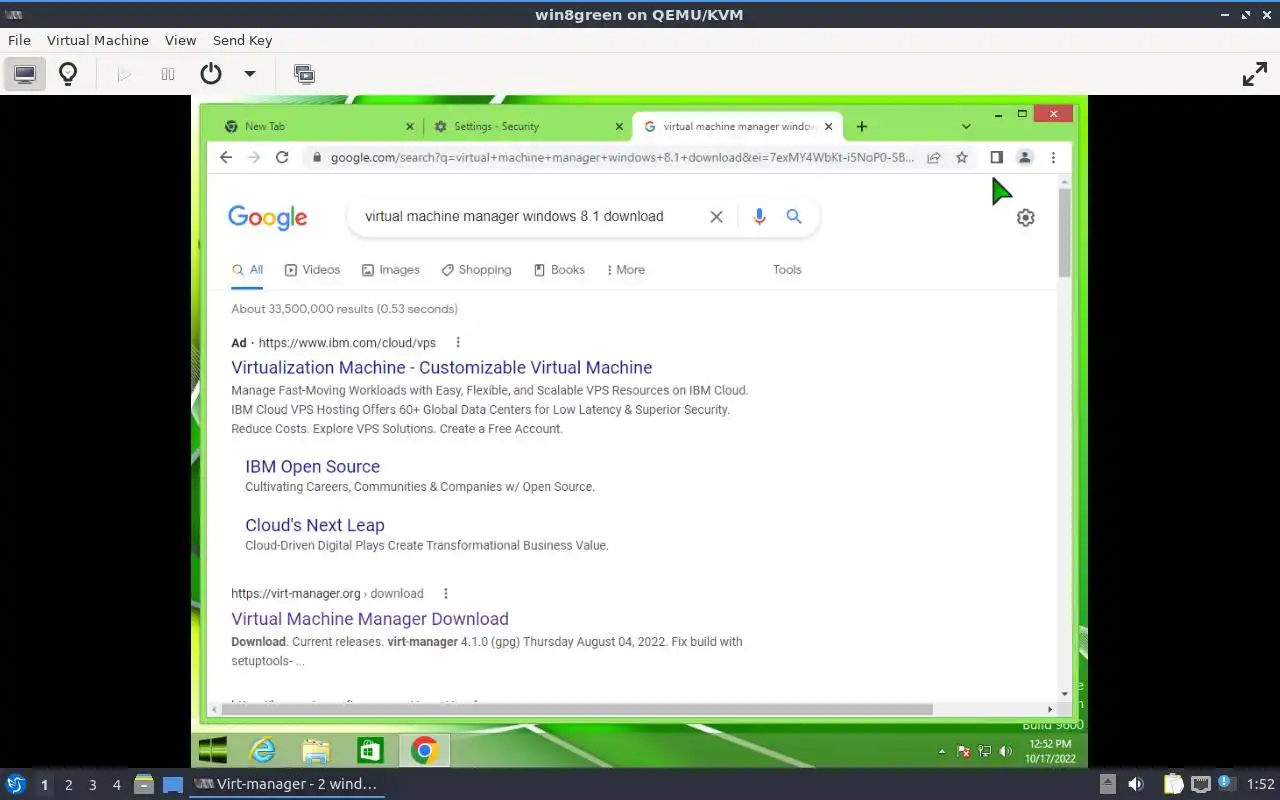
Task: Select the Books results tab
Action: pos(559,270)
